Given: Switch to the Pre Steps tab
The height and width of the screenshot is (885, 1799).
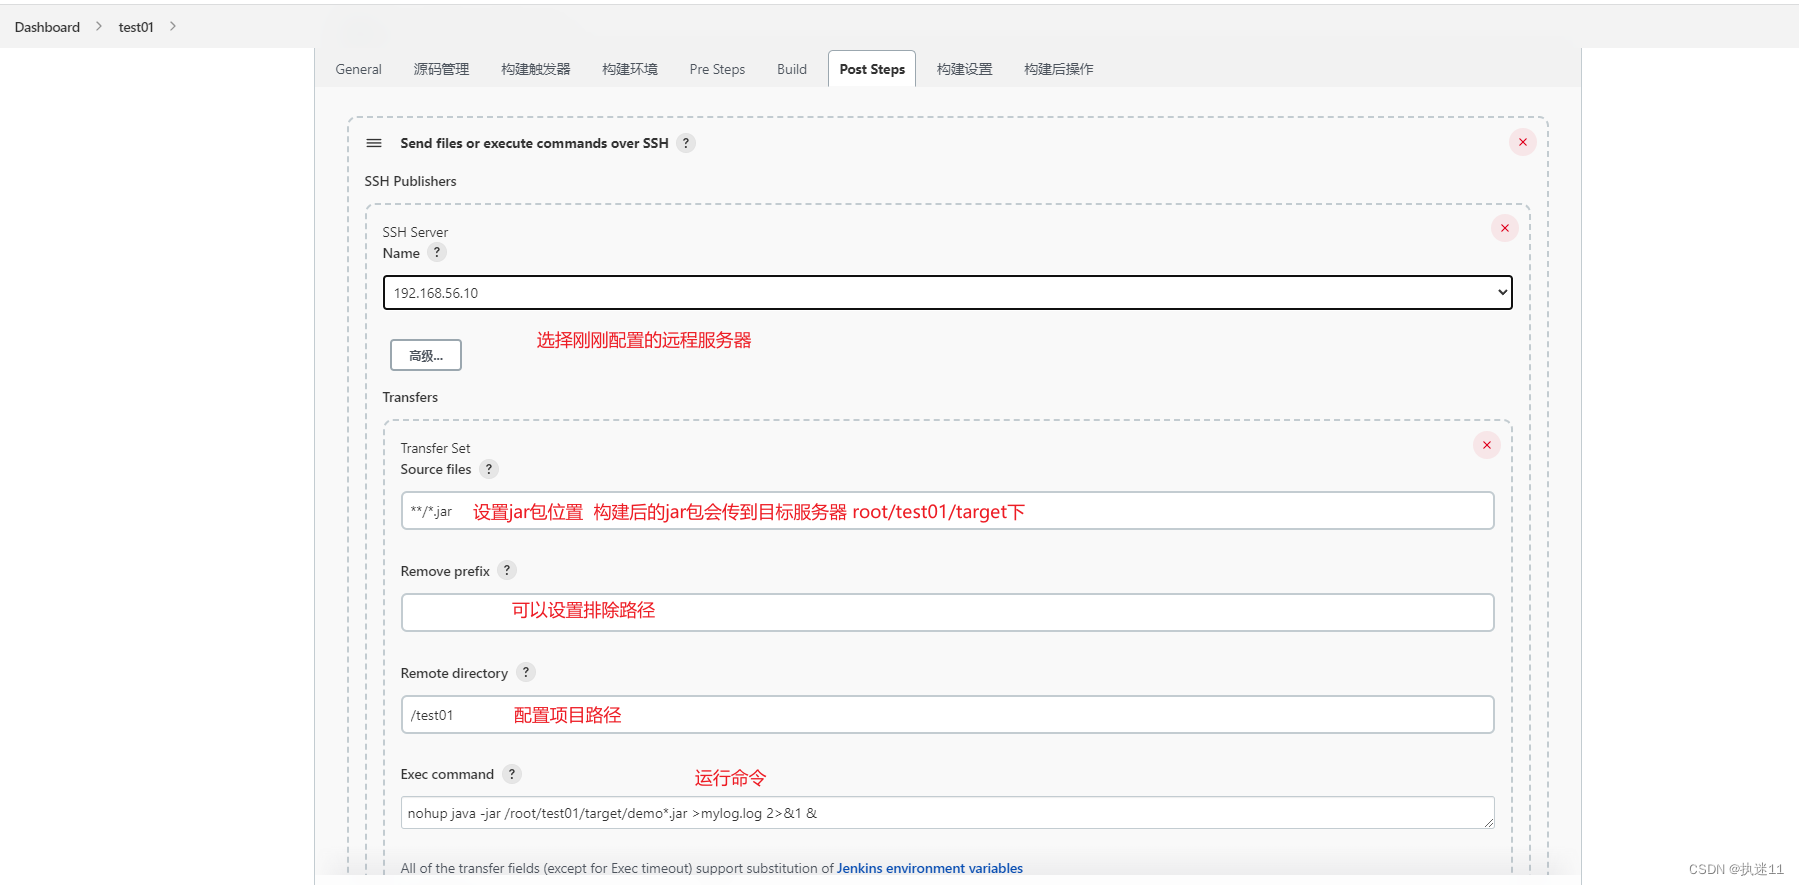Looking at the screenshot, I should click(x=717, y=69).
